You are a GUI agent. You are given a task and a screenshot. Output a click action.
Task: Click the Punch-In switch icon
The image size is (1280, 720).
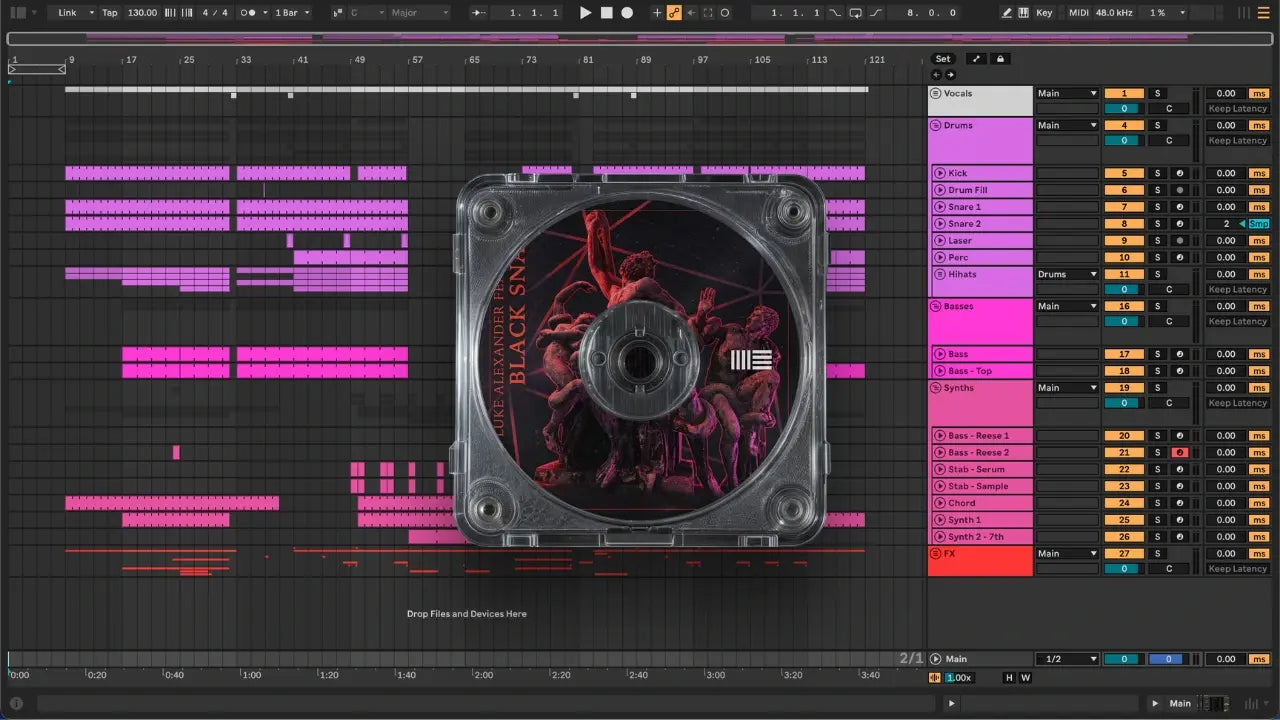pos(835,13)
